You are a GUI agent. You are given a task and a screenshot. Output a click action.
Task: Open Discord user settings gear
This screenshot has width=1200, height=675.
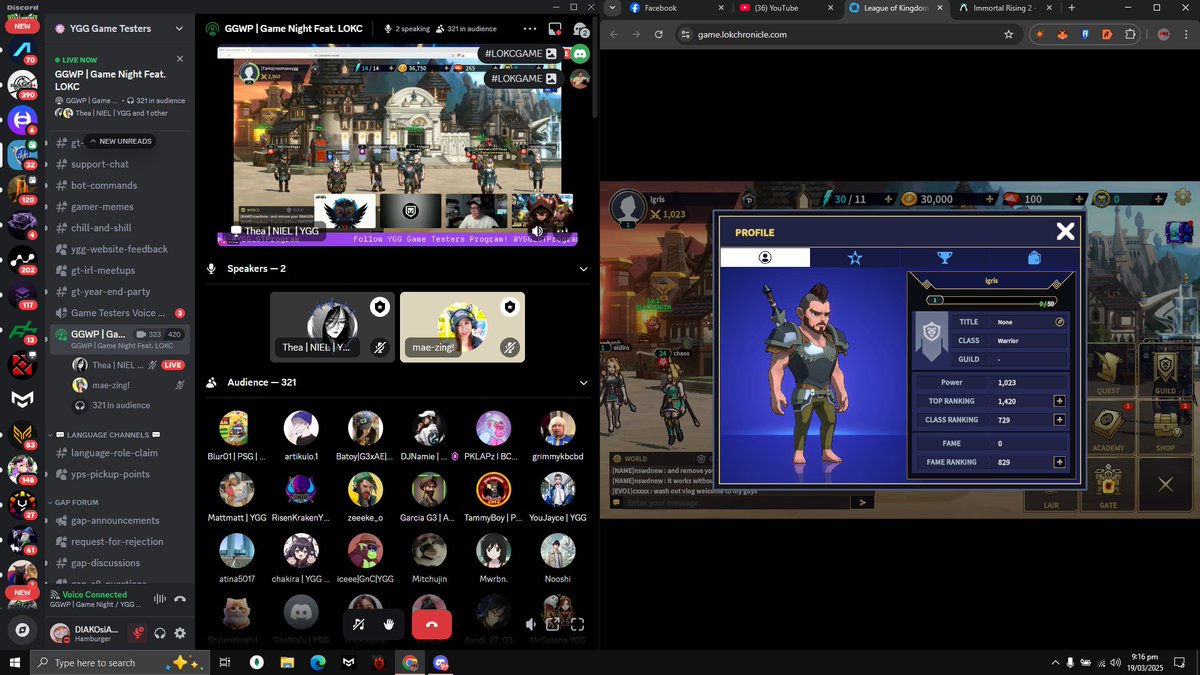pyautogui.click(x=180, y=632)
